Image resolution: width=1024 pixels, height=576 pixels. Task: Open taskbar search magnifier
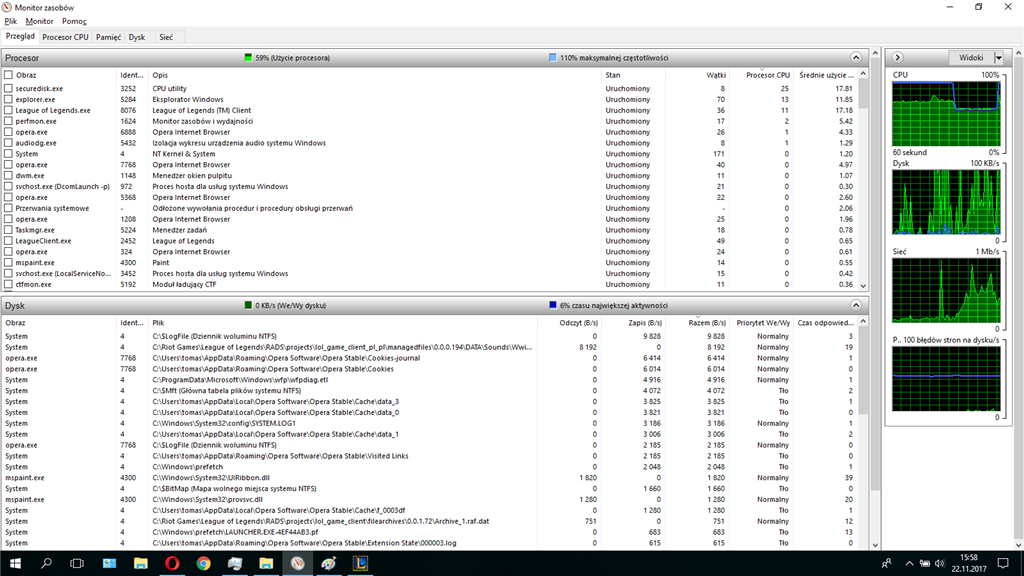point(46,563)
